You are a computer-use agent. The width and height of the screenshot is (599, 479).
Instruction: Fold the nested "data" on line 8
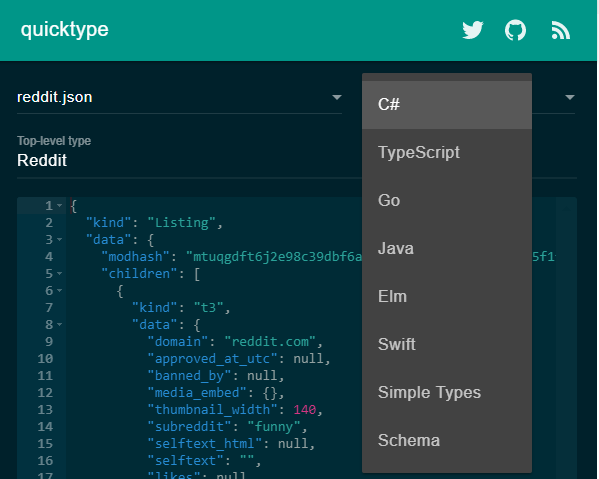[x=60, y=324]
